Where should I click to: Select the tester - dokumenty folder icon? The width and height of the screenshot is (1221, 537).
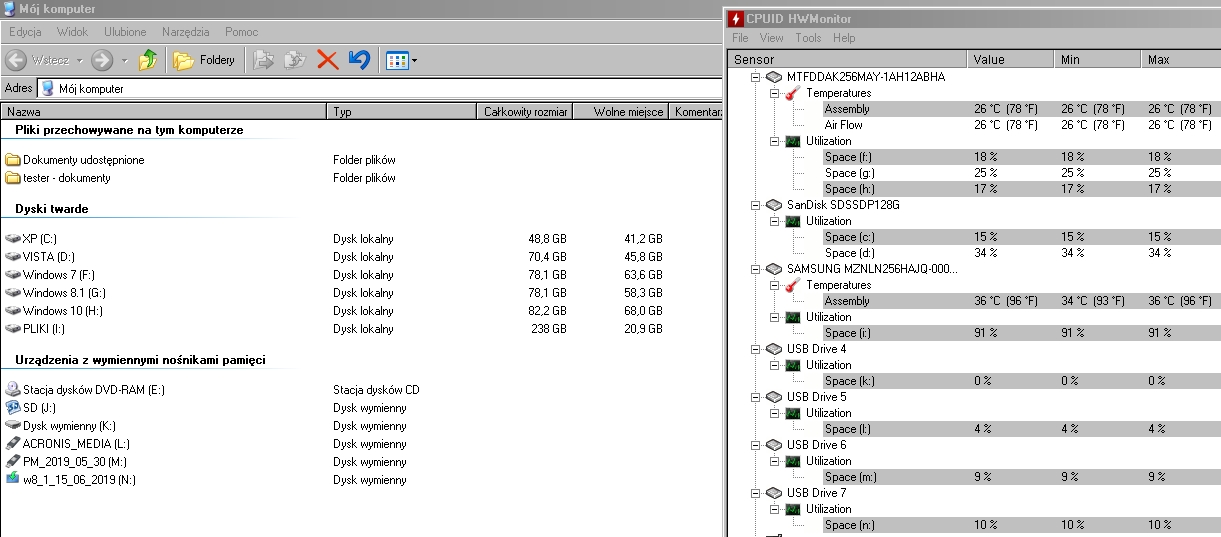(13, 178)
